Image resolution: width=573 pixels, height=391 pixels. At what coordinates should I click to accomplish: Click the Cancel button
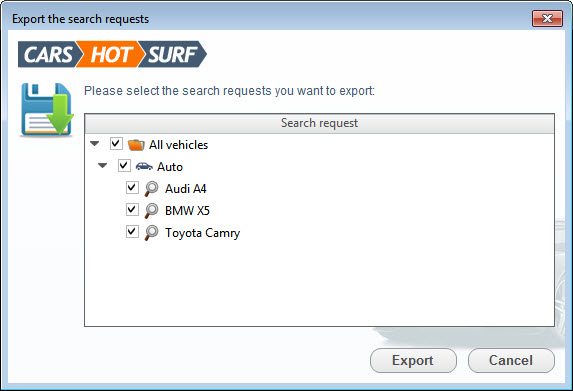click(511, 361)
